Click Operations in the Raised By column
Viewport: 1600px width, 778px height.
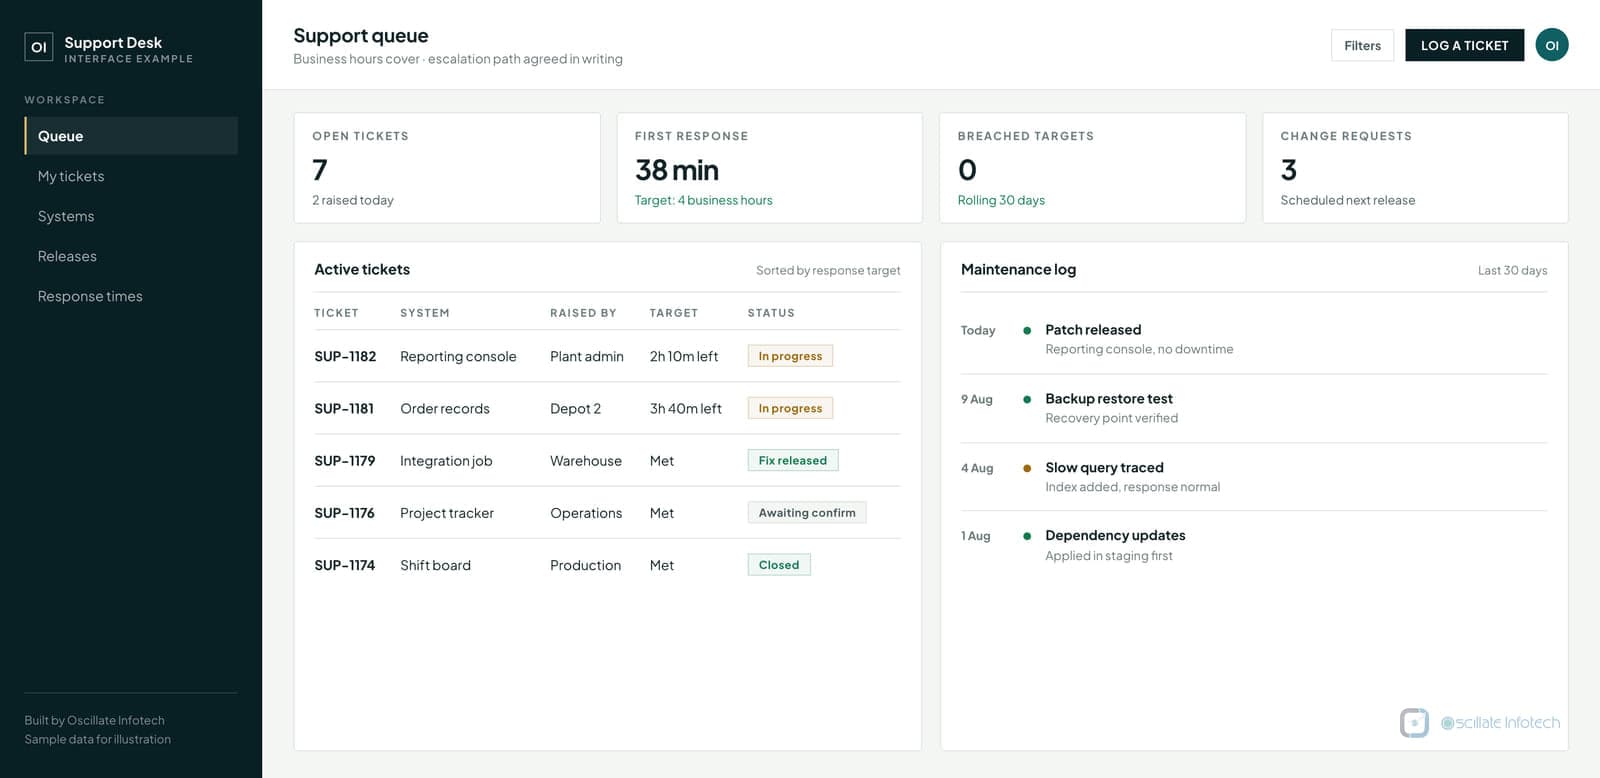[586, 513]
